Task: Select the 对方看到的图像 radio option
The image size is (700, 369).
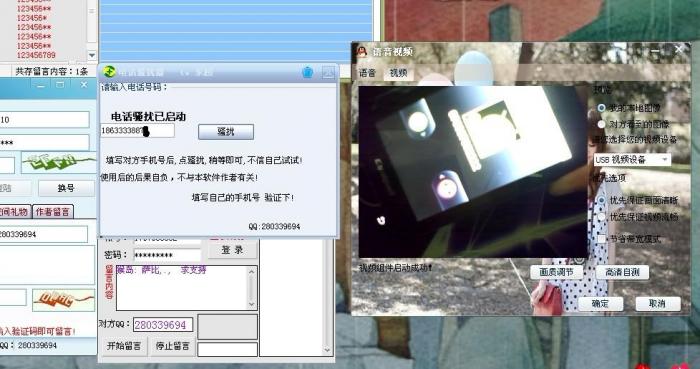Action: click(601, 124)
